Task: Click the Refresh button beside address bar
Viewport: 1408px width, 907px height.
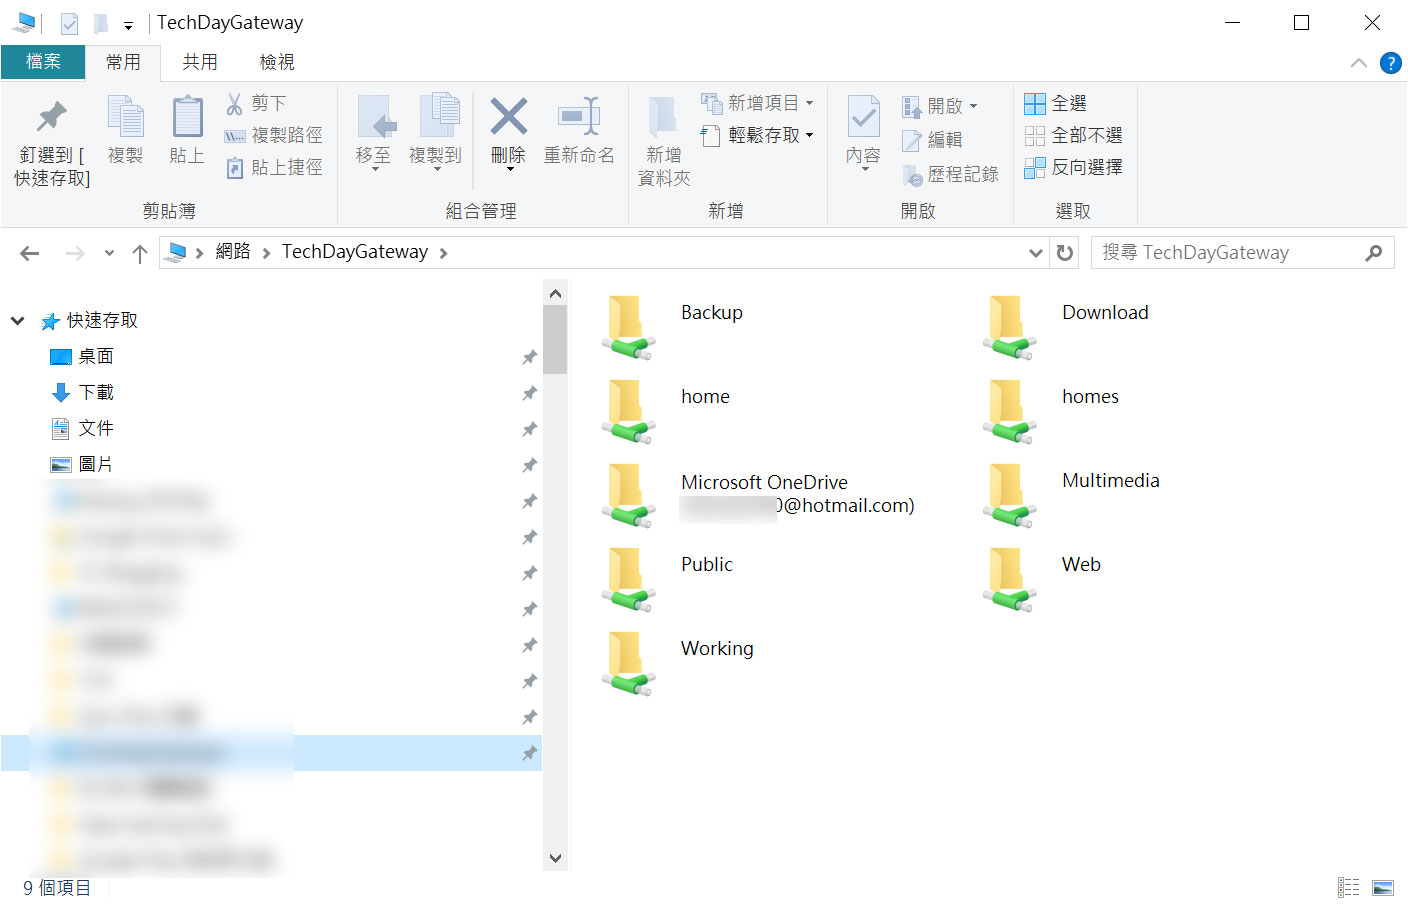Action: click(x=1065, y=253)
